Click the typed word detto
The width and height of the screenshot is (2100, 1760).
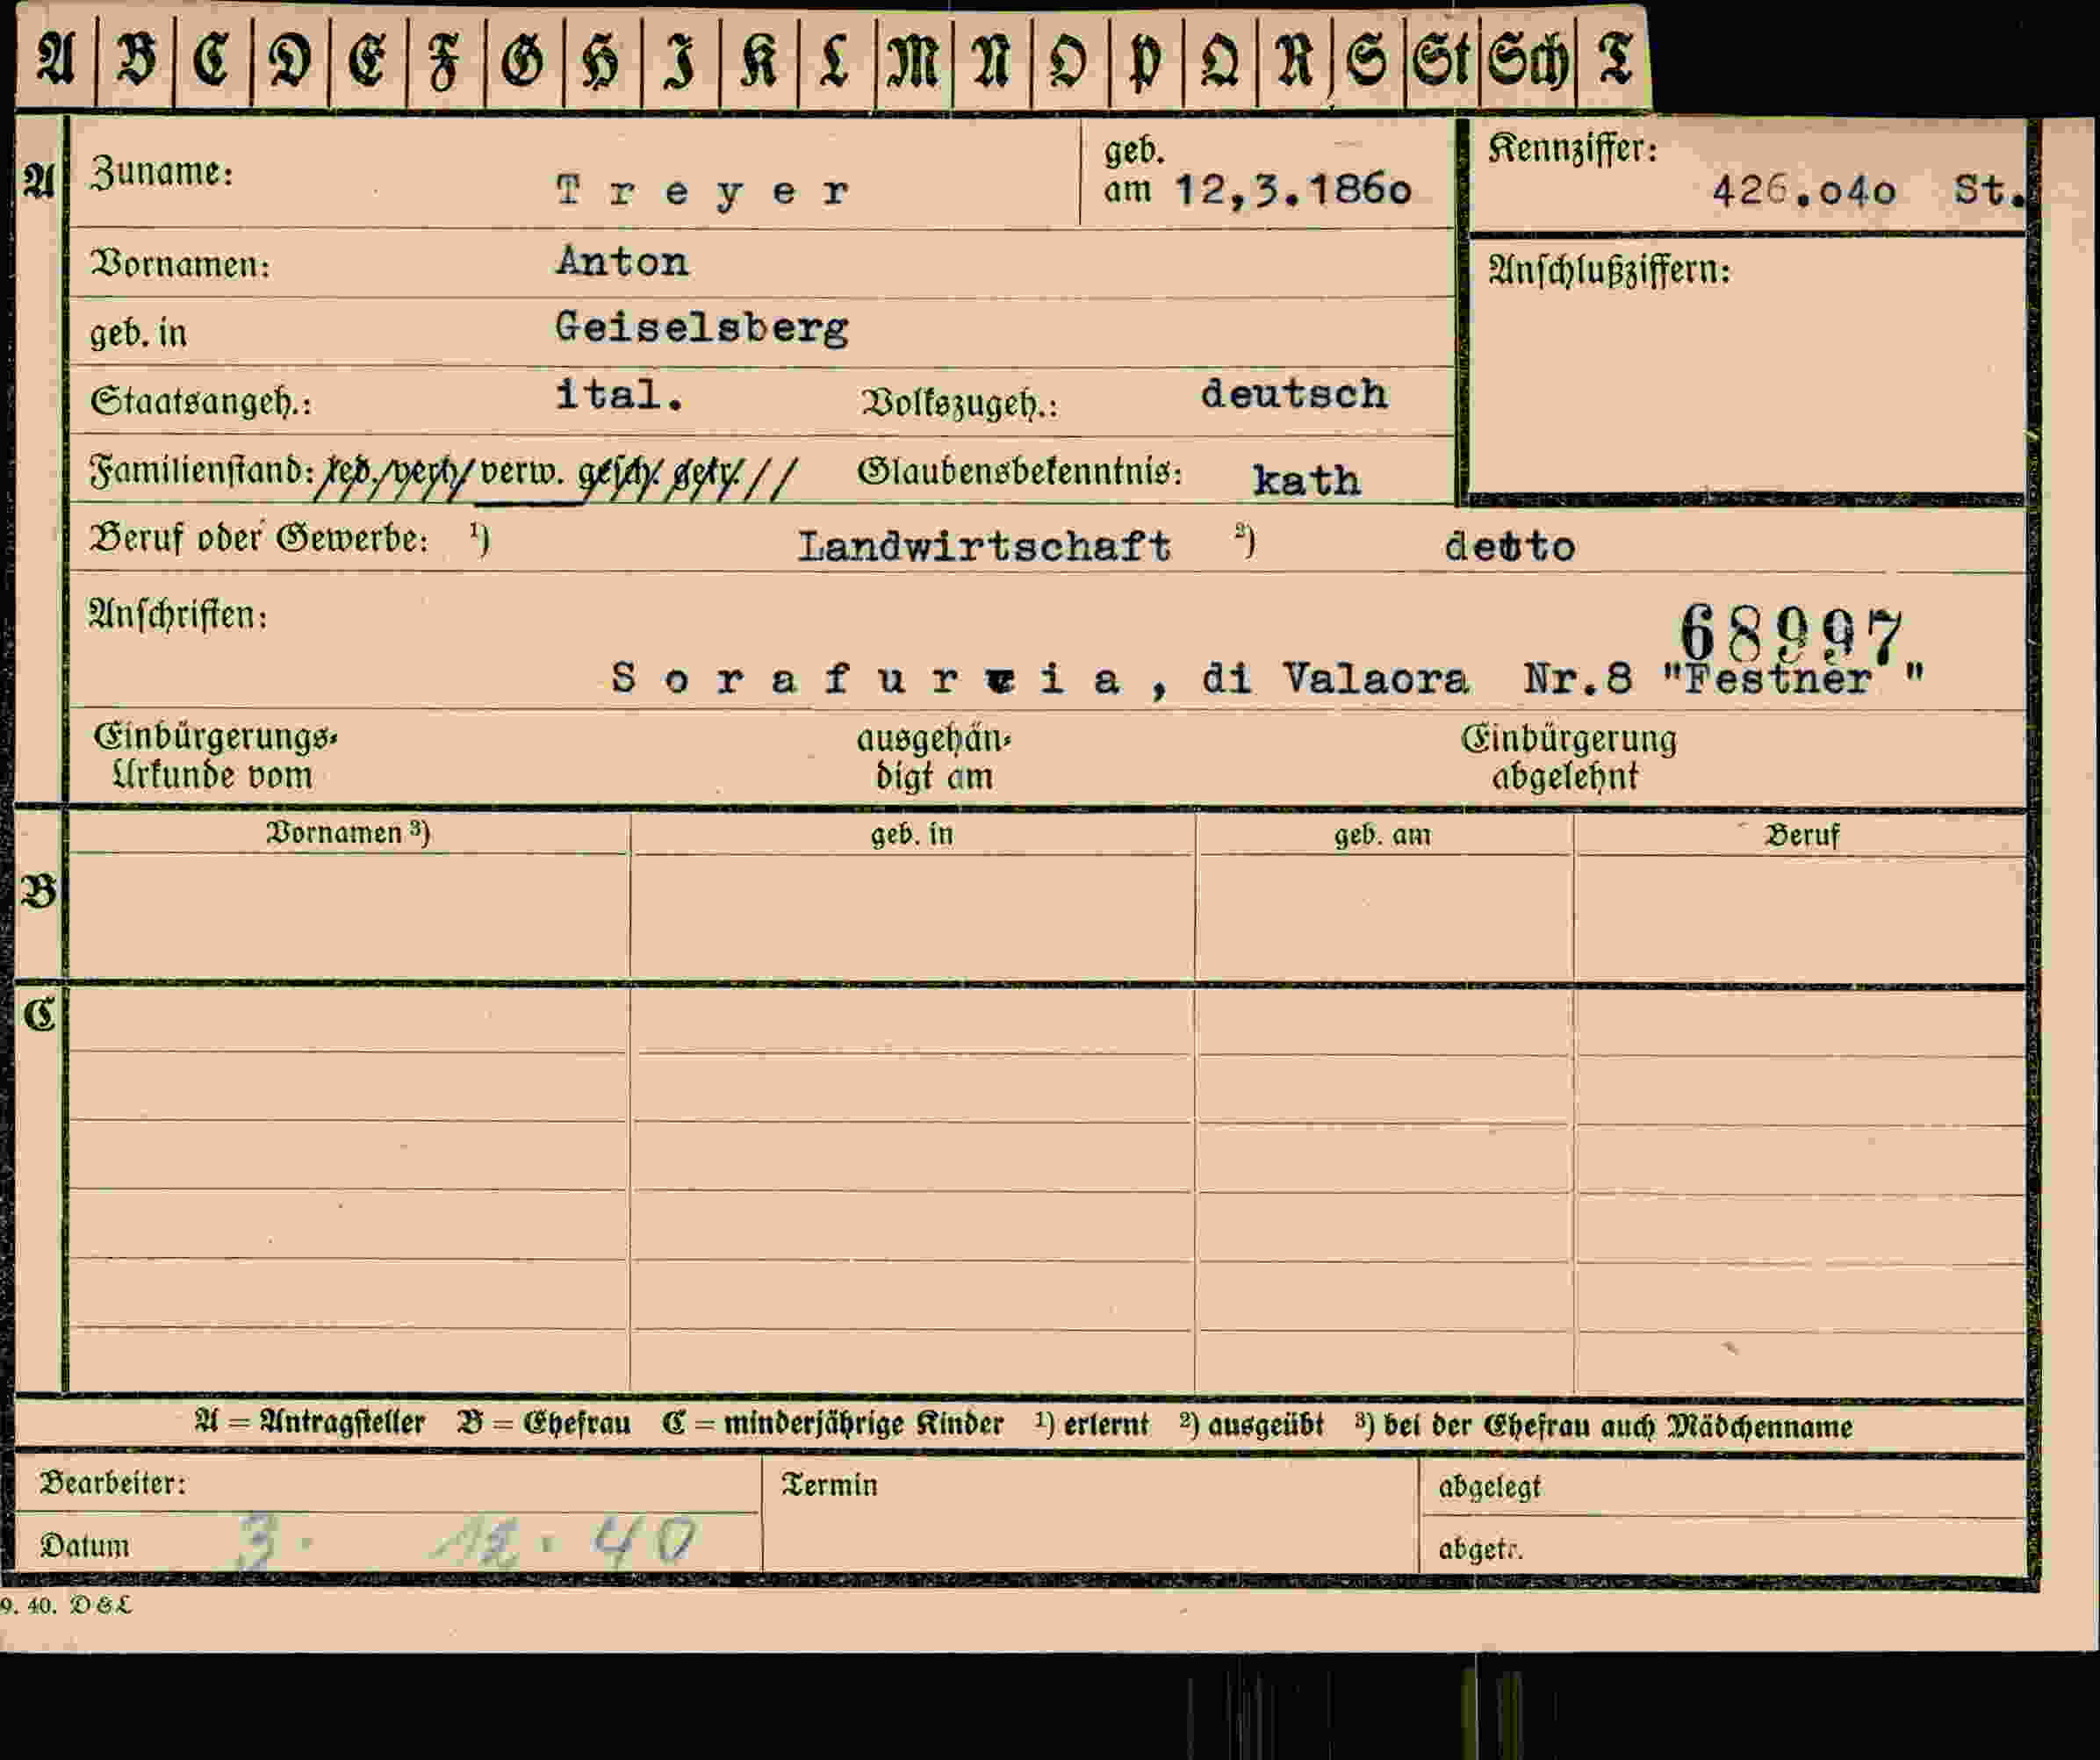click(1510, 546)
